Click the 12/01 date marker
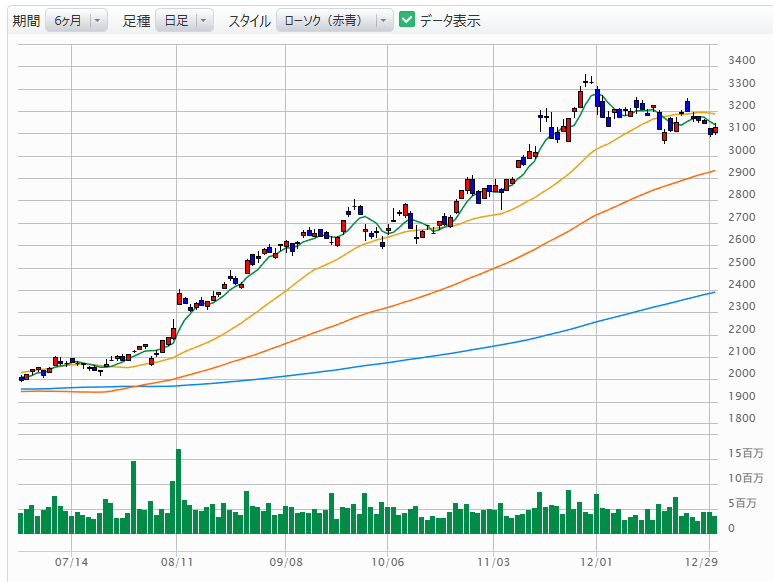 click(x=596, y=563)
